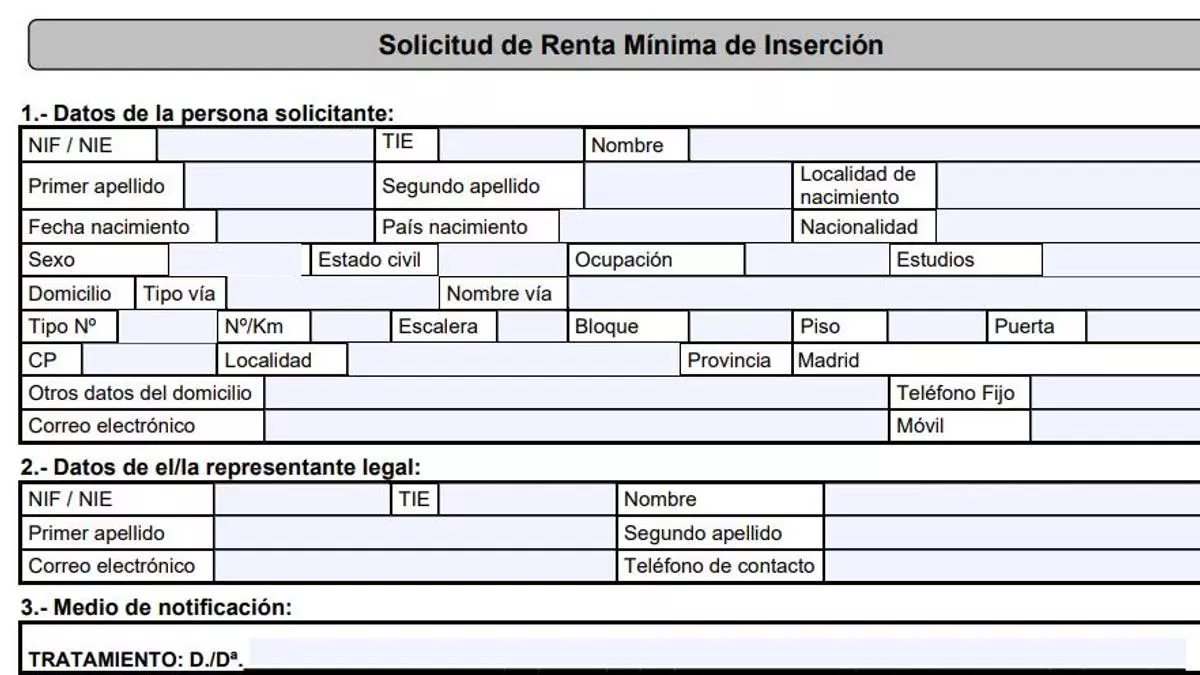The width and height of the screenshot is (1200, 675).
Task: Click the applicant's Primer apellido field
Action: (x=279, y=186)
